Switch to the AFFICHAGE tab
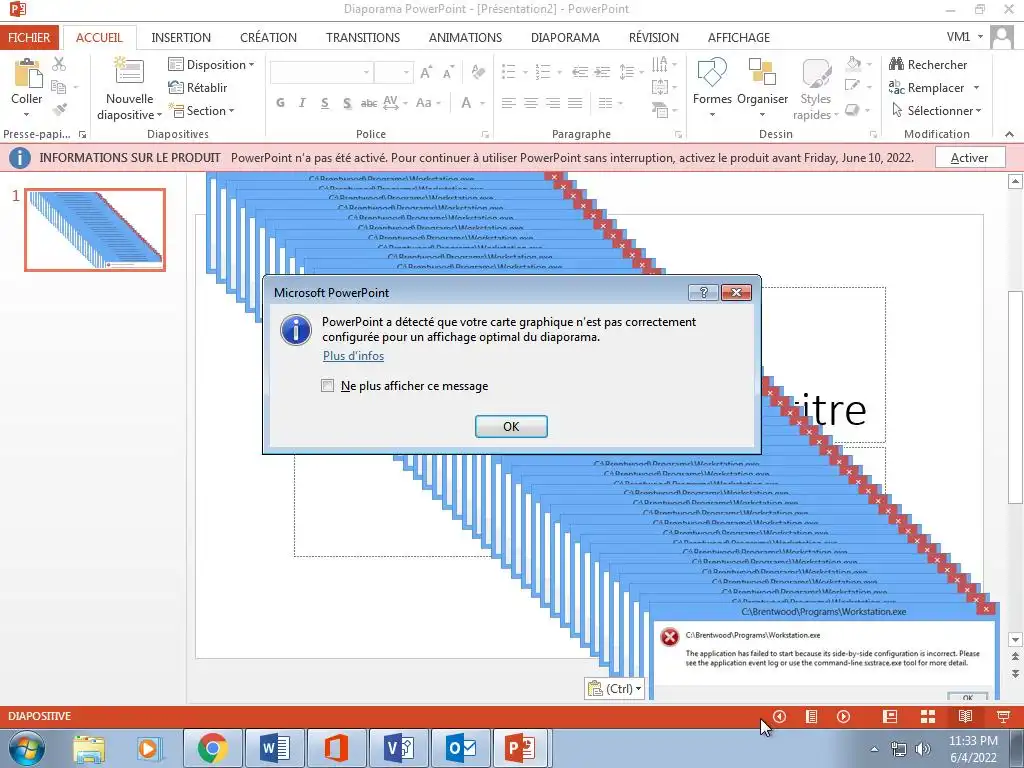This screenshot has width=1024, height=768. pyautogui.click(x=739, y=37)
